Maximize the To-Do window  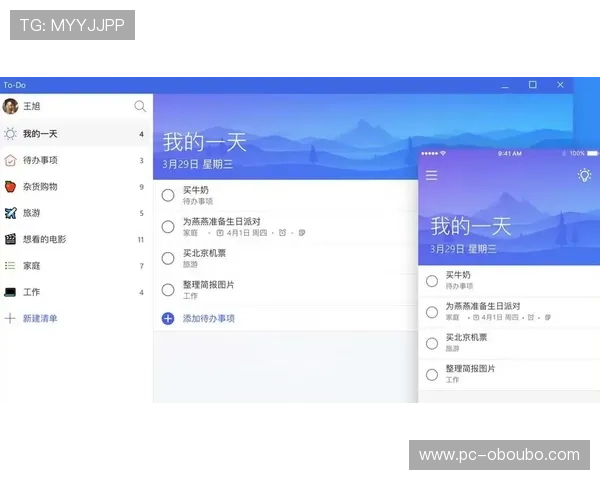point(533,85)
